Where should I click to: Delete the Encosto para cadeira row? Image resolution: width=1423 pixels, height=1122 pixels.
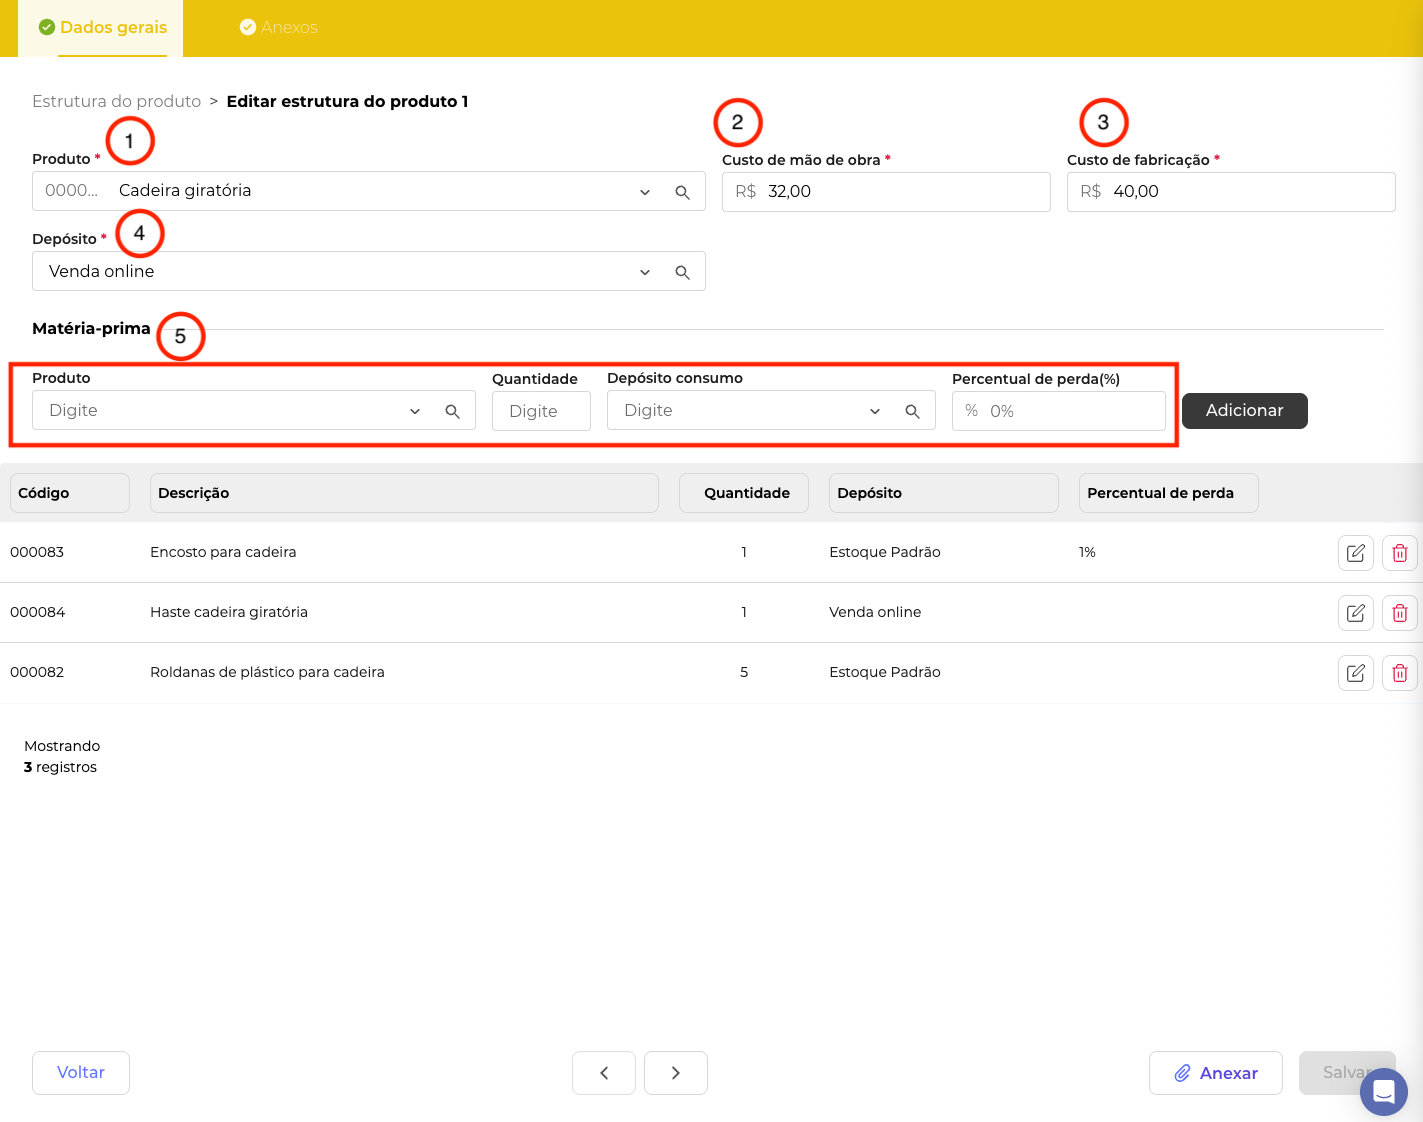point(1399,553)
